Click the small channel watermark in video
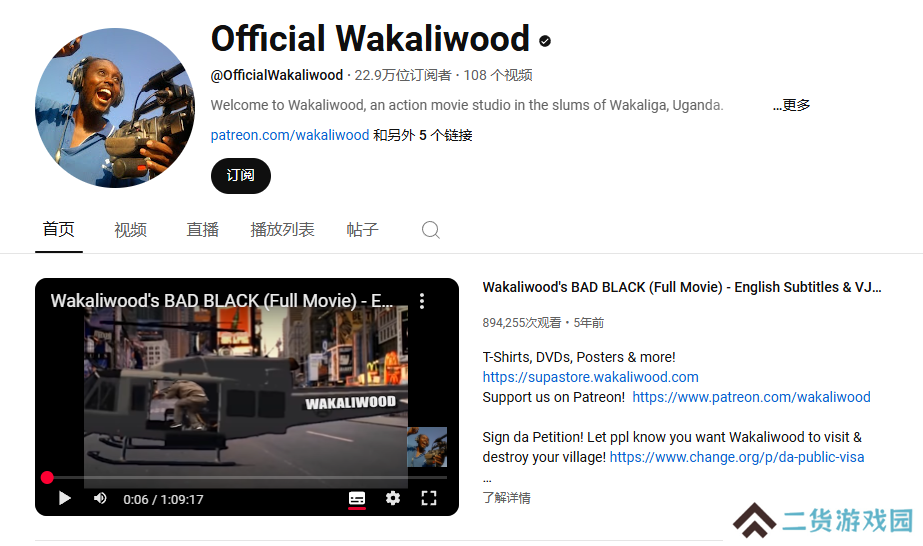This screenshot has height=546, width=923. pyautogui.click(x=427, y=447)
